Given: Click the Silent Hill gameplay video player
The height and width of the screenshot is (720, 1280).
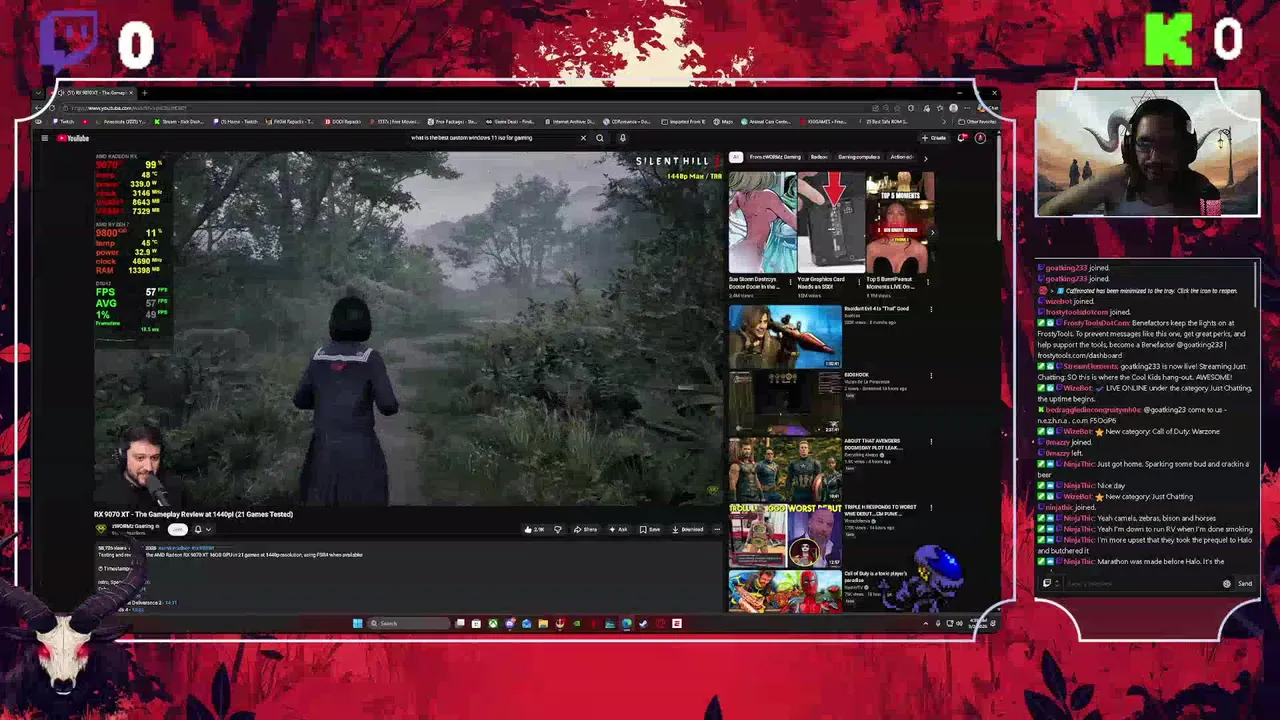Looking at the screenshot, I should [408, 328].
